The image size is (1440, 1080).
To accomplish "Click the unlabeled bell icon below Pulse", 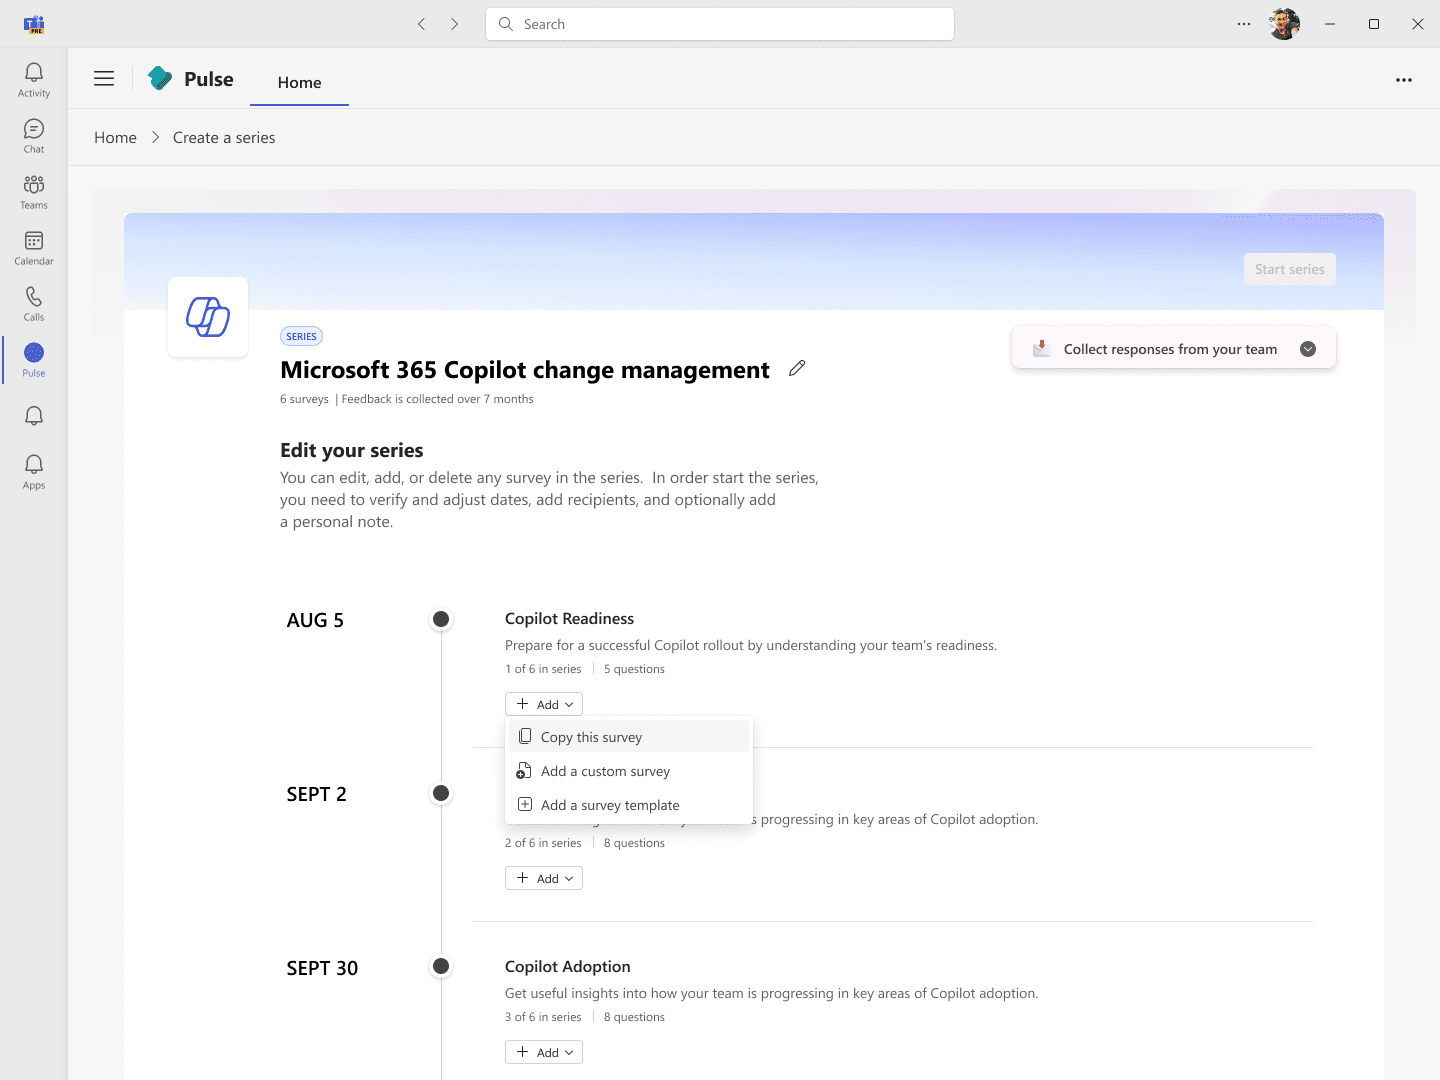I will click(x=34, y=416).
